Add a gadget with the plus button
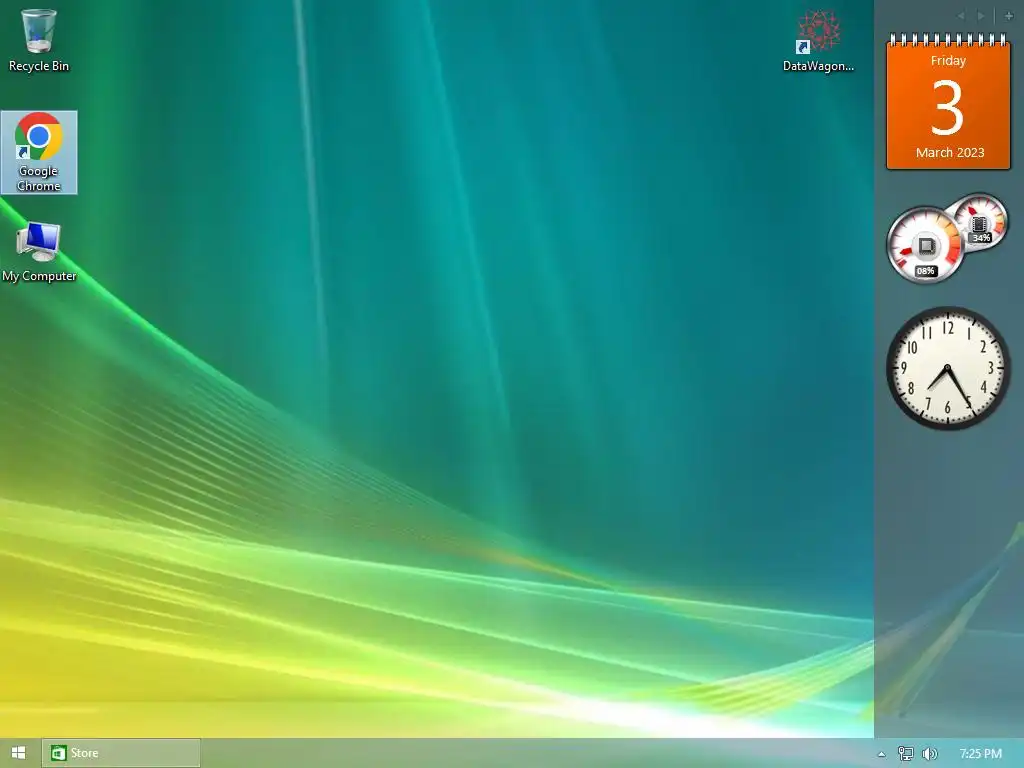The width and height of the screenshot is (1024, 768). point(1009,16)
